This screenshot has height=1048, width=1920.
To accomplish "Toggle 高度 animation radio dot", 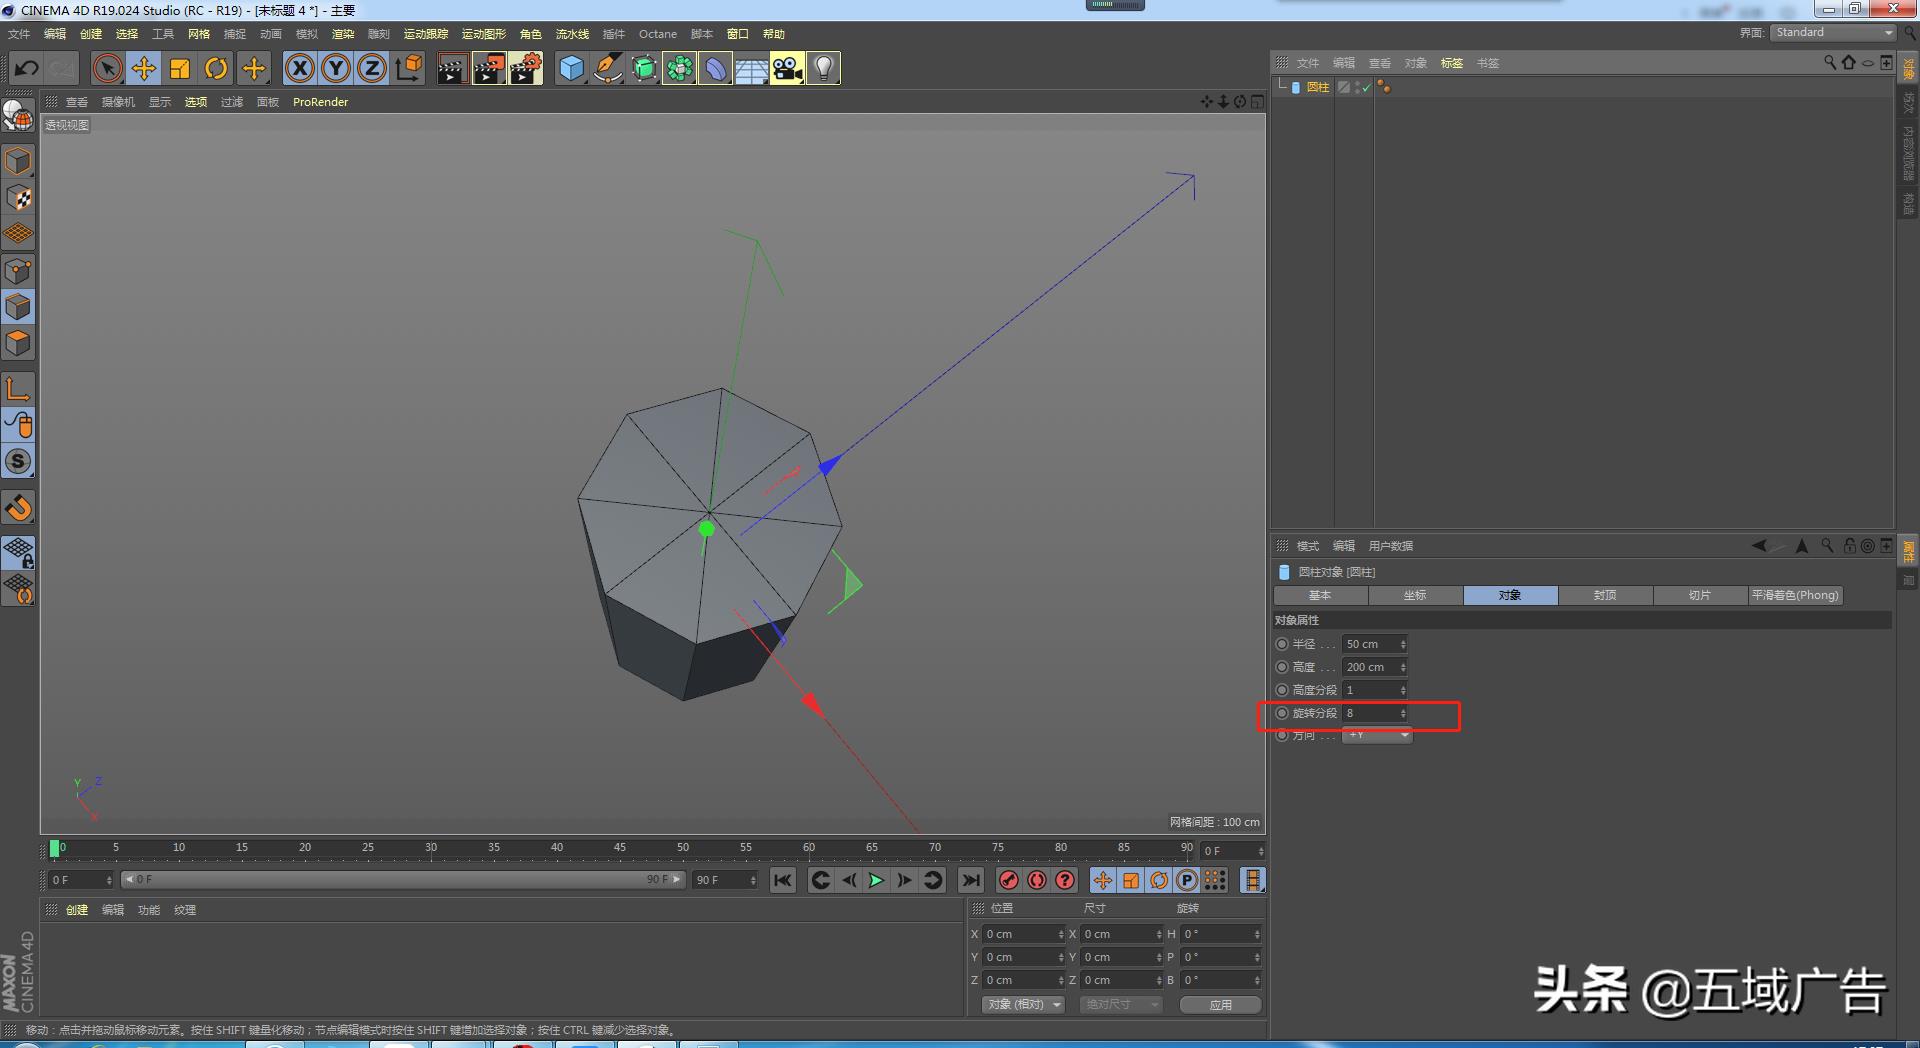I will (1282, 667).
